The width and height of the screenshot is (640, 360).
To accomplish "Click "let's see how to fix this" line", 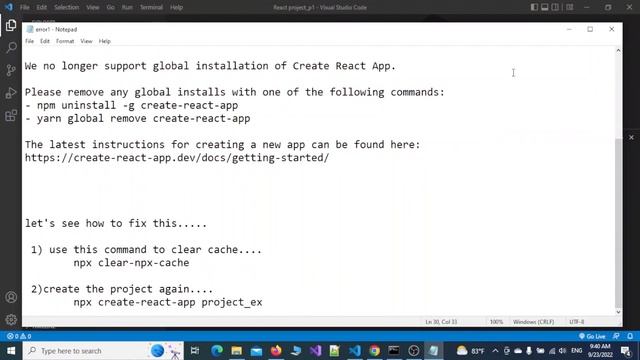I will (x=116, y=223).
